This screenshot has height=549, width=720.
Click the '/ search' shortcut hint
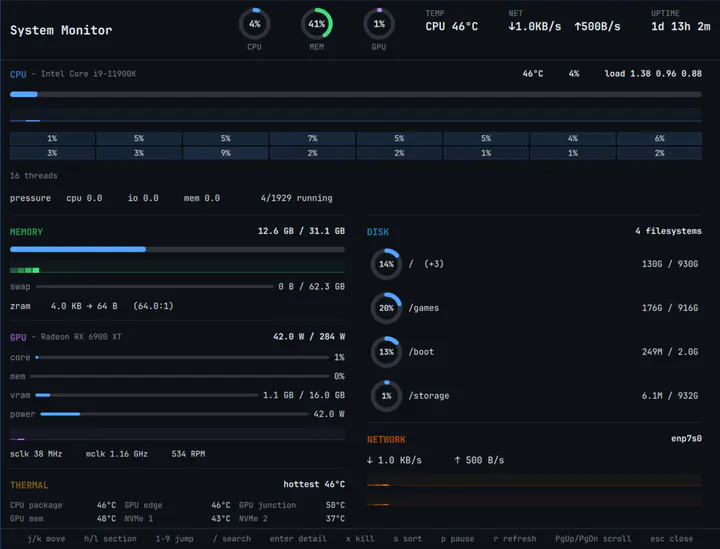point(231,538)
